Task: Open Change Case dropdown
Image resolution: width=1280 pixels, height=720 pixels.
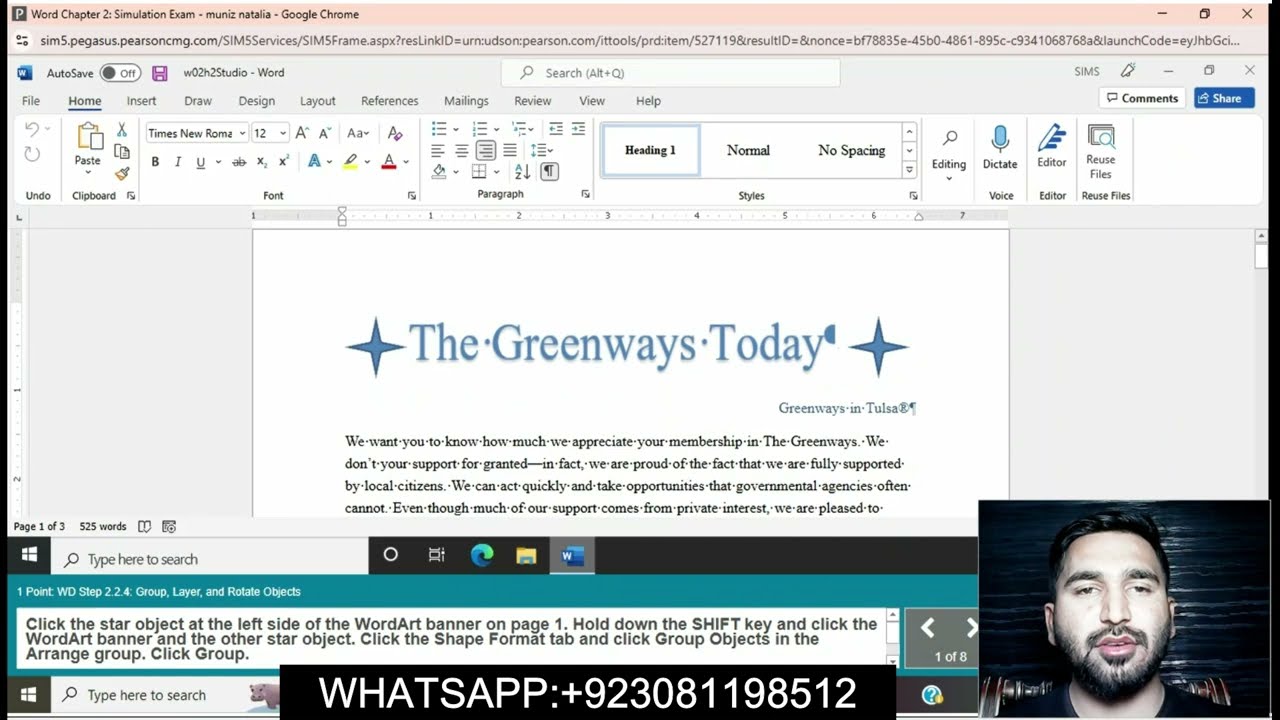Action: coord(358,133)
